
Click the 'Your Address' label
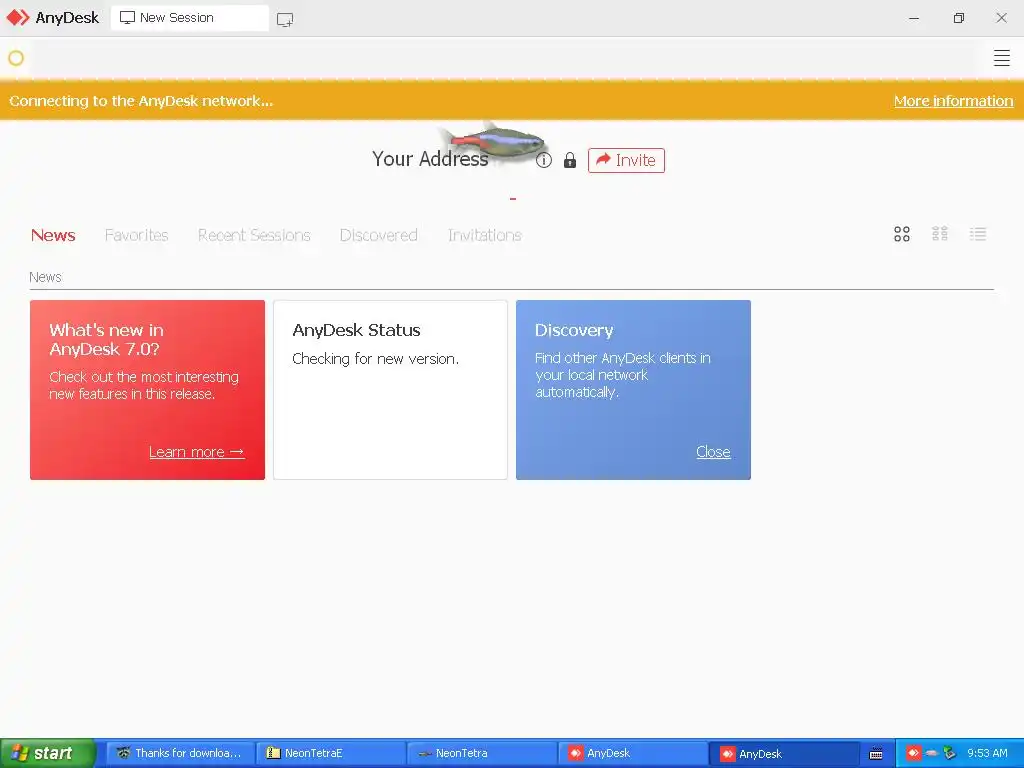coord(430,159)
